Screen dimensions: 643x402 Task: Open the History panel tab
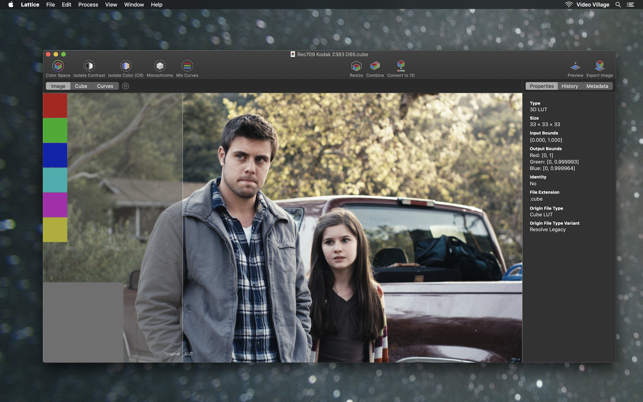(569, 86)
